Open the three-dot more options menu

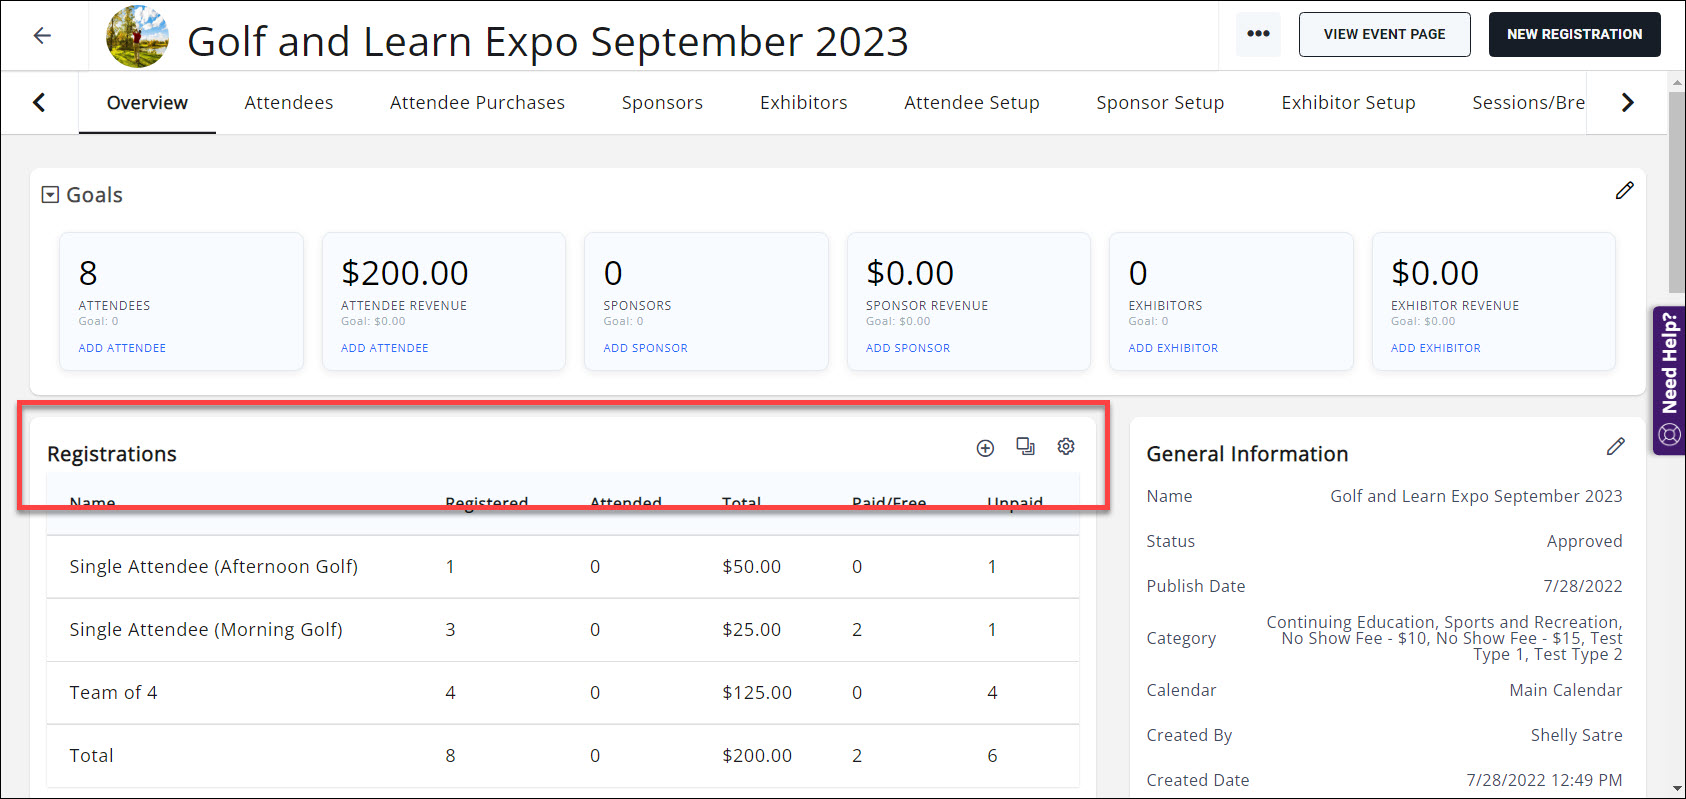[1258, 34]
